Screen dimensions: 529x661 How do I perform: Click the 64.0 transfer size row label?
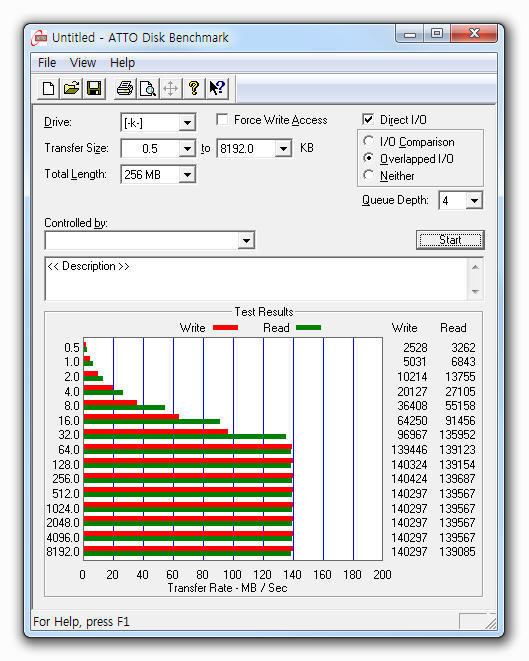(69, 450)
